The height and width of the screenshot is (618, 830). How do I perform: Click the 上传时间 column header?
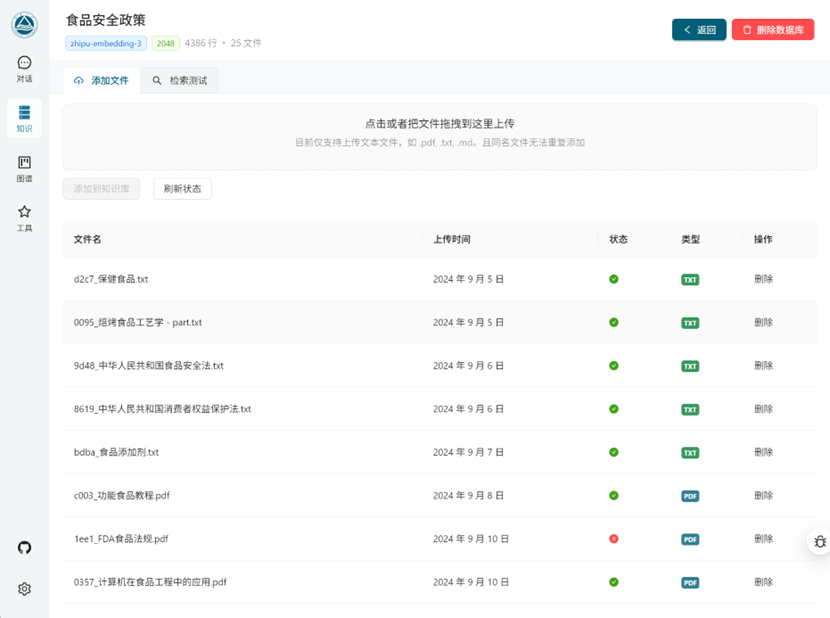coord(452,239)
